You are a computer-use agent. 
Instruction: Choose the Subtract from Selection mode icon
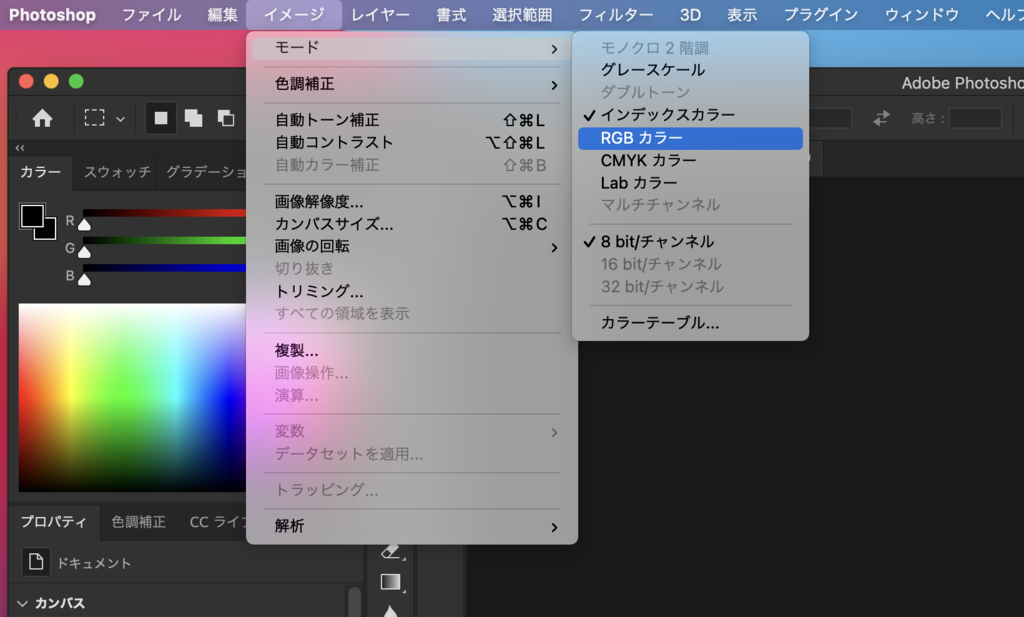click(x=226, y=118)
